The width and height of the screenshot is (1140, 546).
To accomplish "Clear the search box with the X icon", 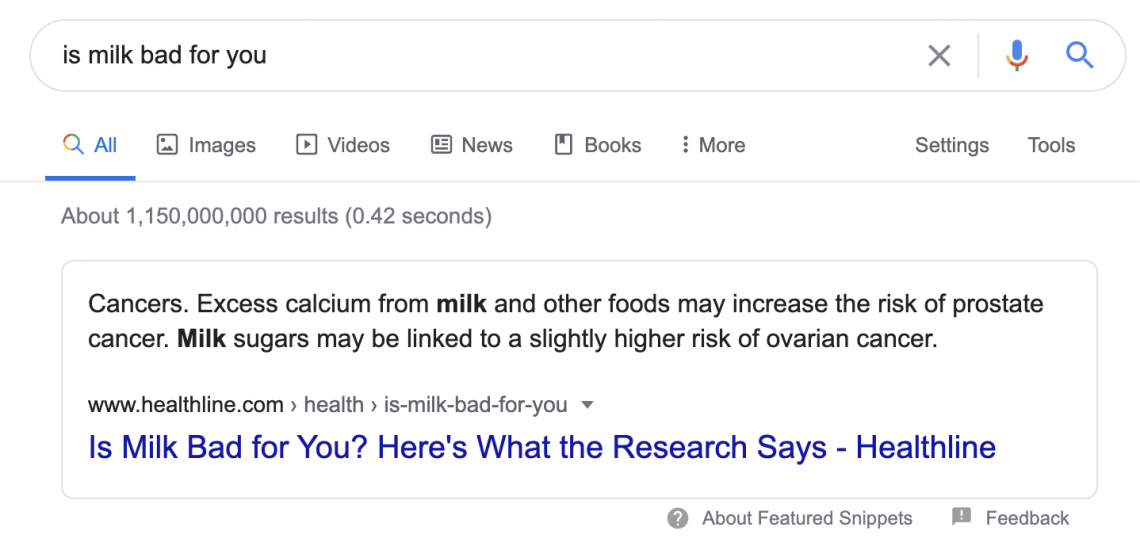I will pos(939,55).
